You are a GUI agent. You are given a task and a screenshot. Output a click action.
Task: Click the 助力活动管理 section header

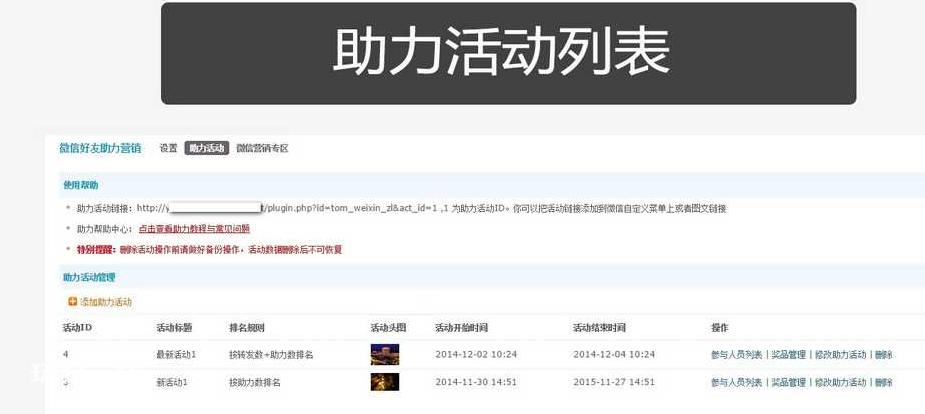pos(88,277)
